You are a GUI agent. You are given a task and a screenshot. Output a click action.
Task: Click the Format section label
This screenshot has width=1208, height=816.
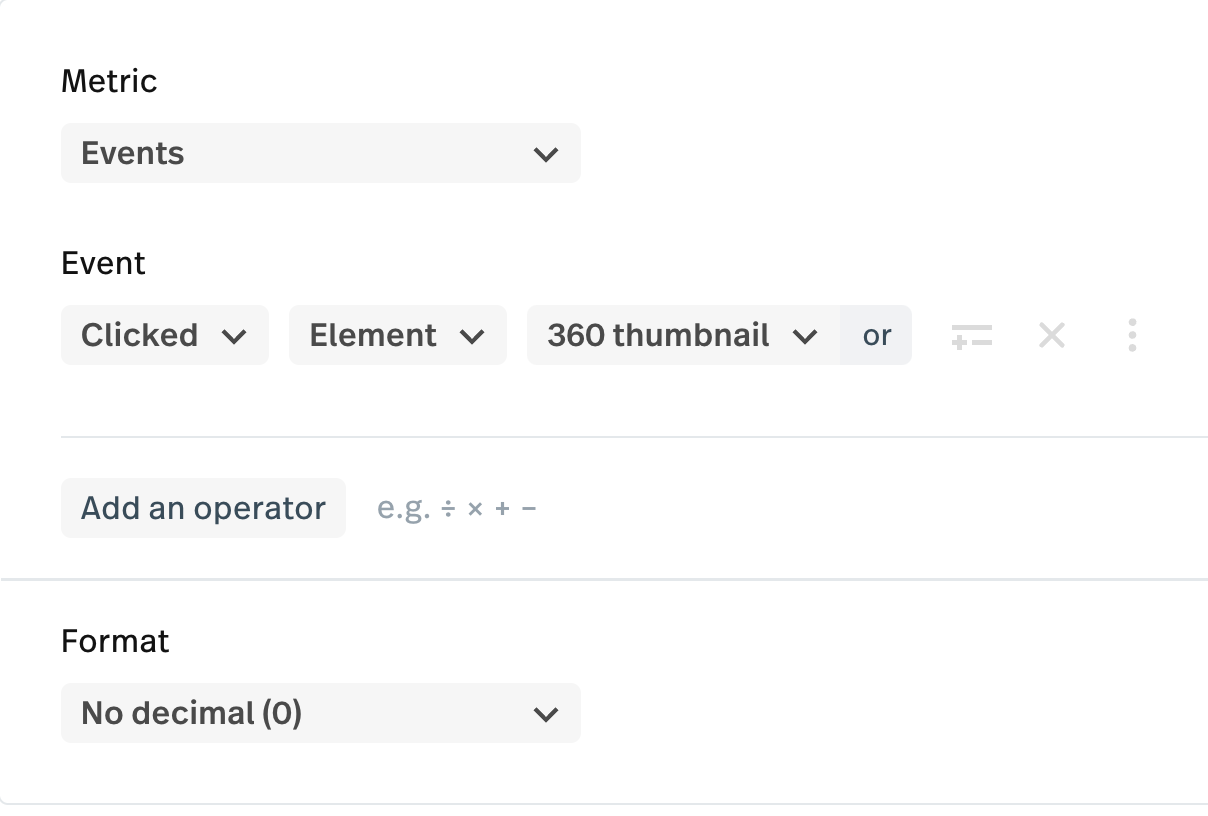click(x=115, y=640)
